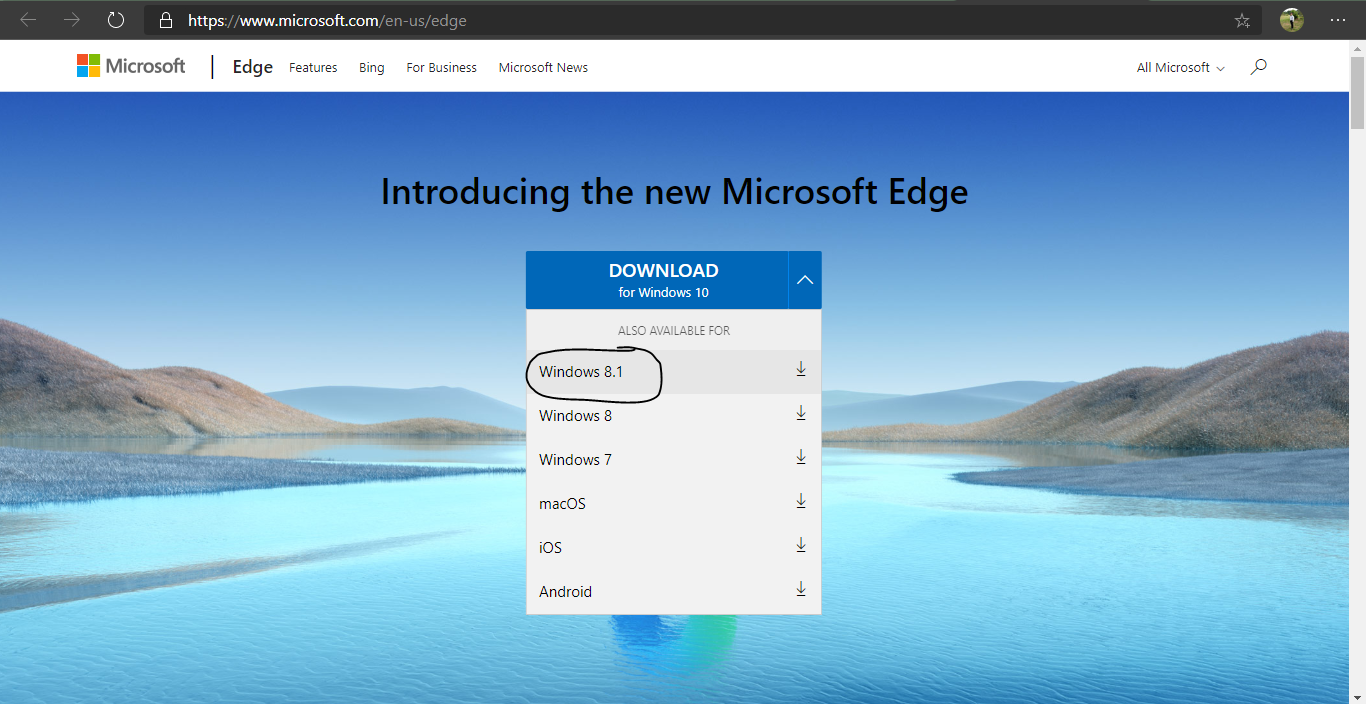Open the Bing menu item
The width and height of the screenshot is (1366, 704).
click(372, 67)
